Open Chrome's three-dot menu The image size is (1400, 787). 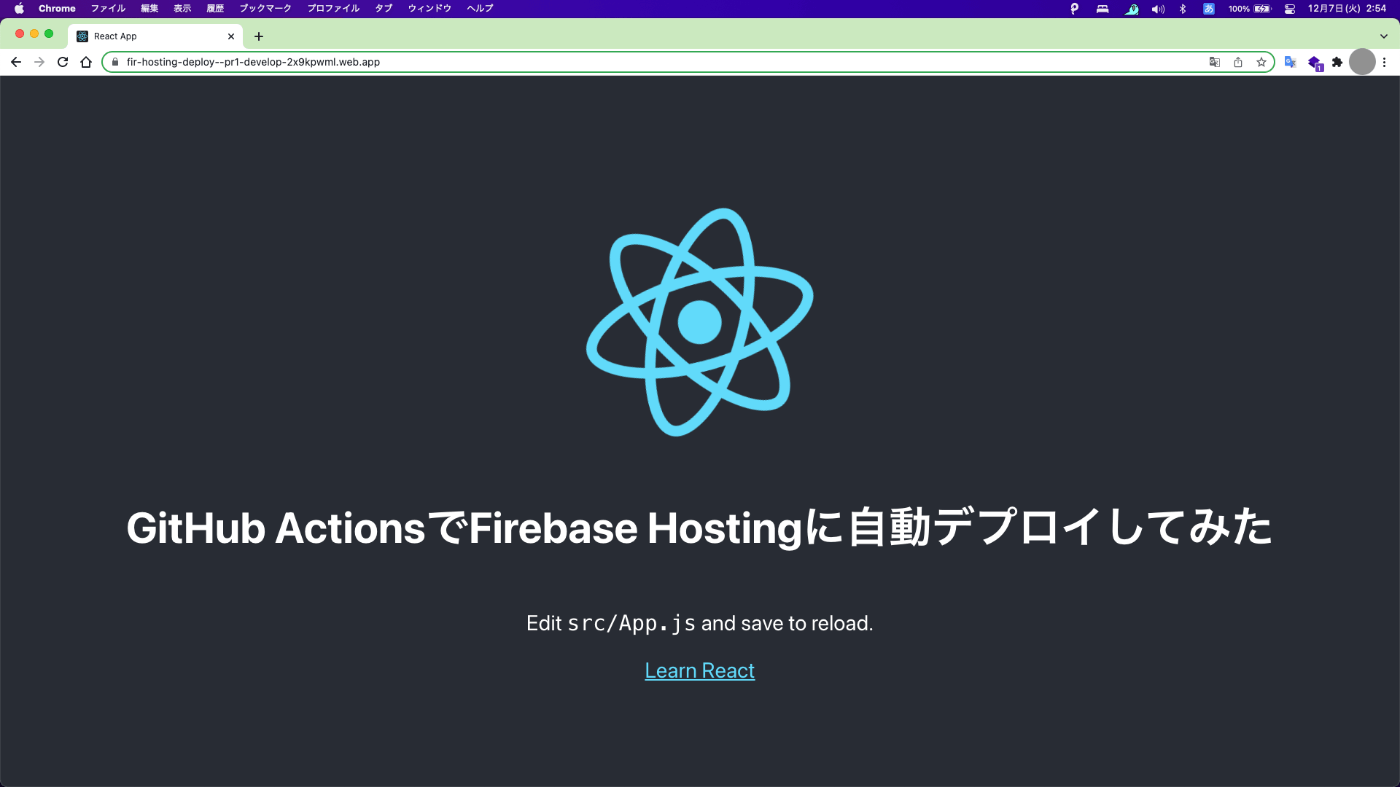click(1385, 62)
